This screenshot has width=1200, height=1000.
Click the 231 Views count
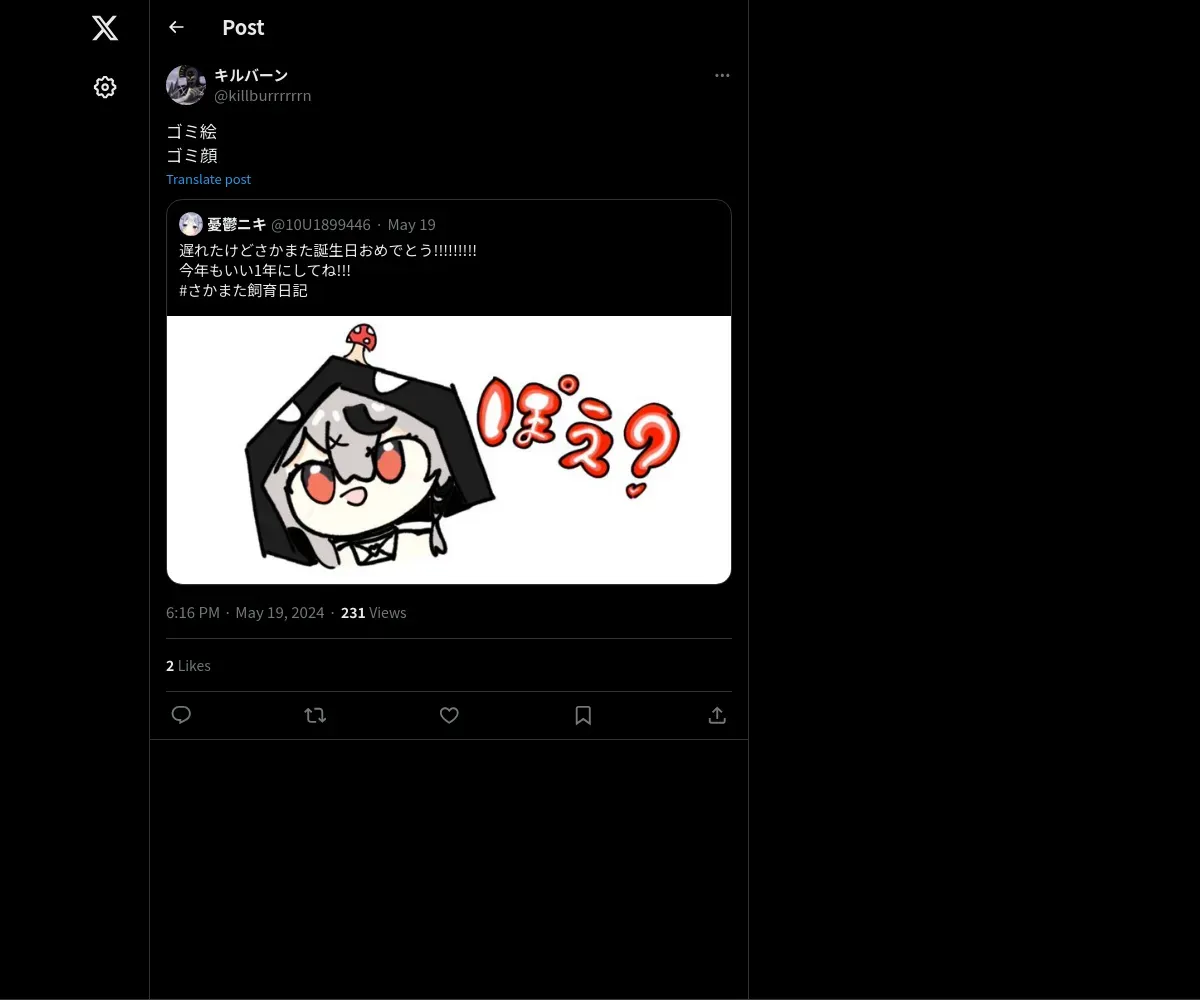(374, 612)
